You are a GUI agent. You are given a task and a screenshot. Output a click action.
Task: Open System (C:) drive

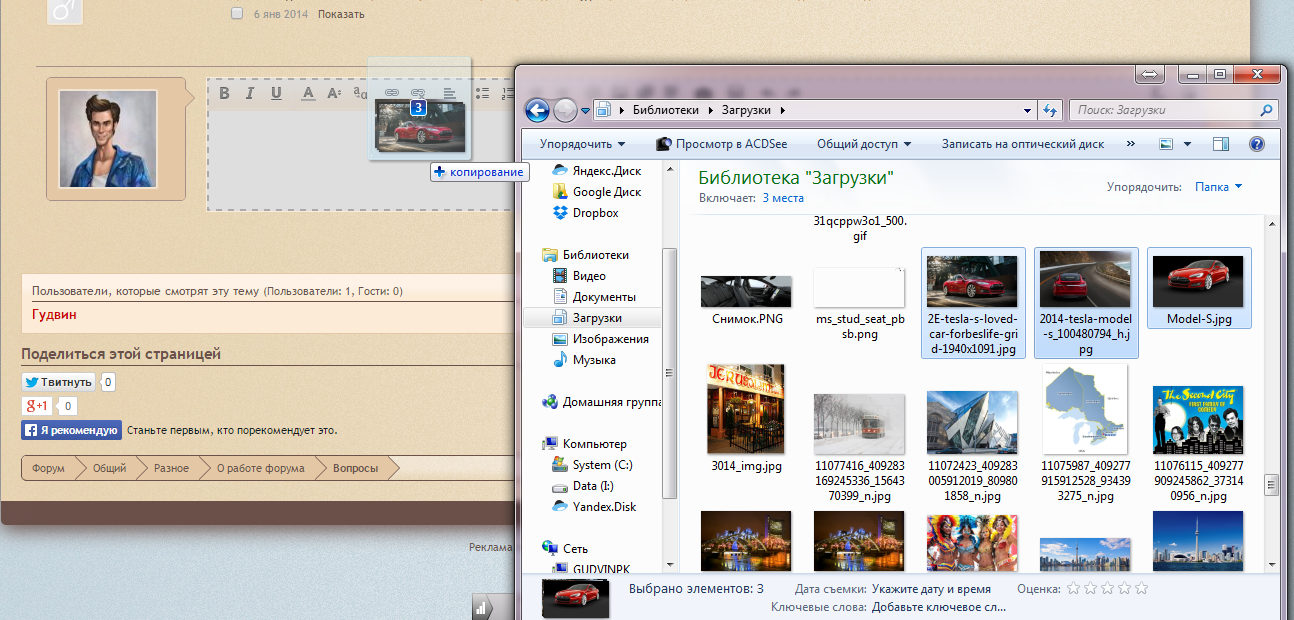(593, 465)
